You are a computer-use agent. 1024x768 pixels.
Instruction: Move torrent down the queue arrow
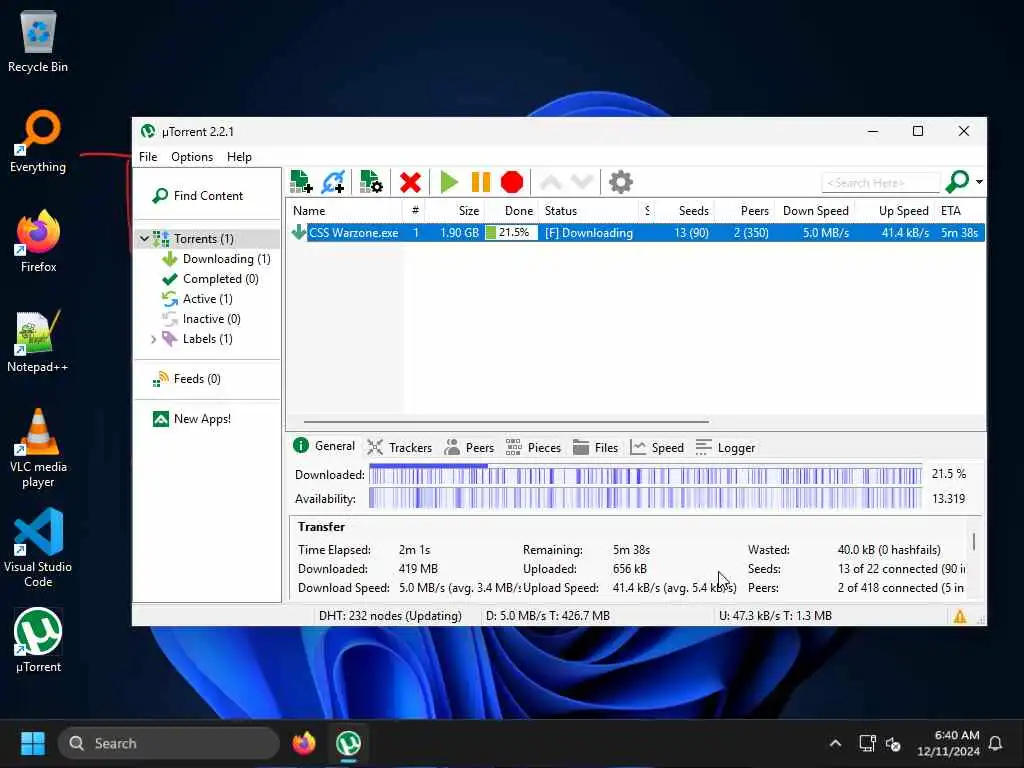click(582, 182)
